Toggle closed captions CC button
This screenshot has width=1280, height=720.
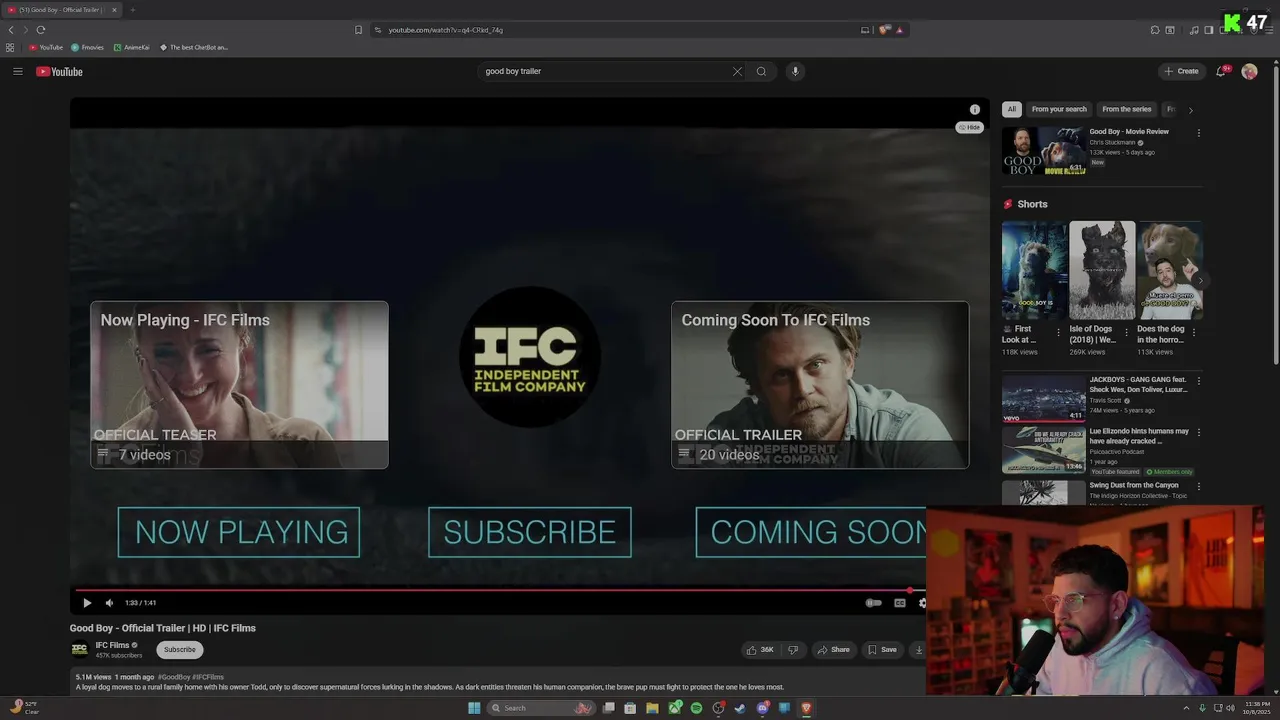click(x=899, y=603)
